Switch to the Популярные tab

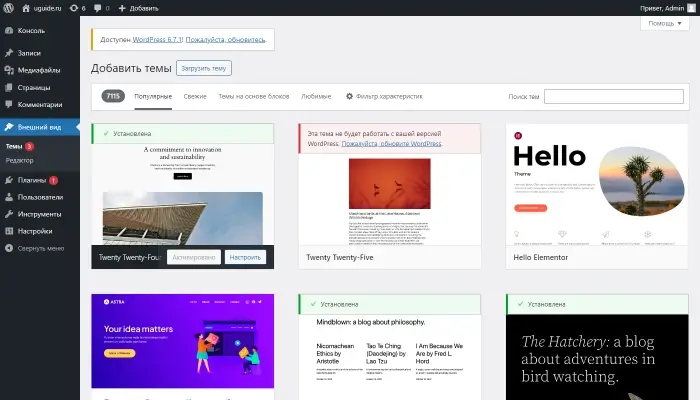click(153, 96)
